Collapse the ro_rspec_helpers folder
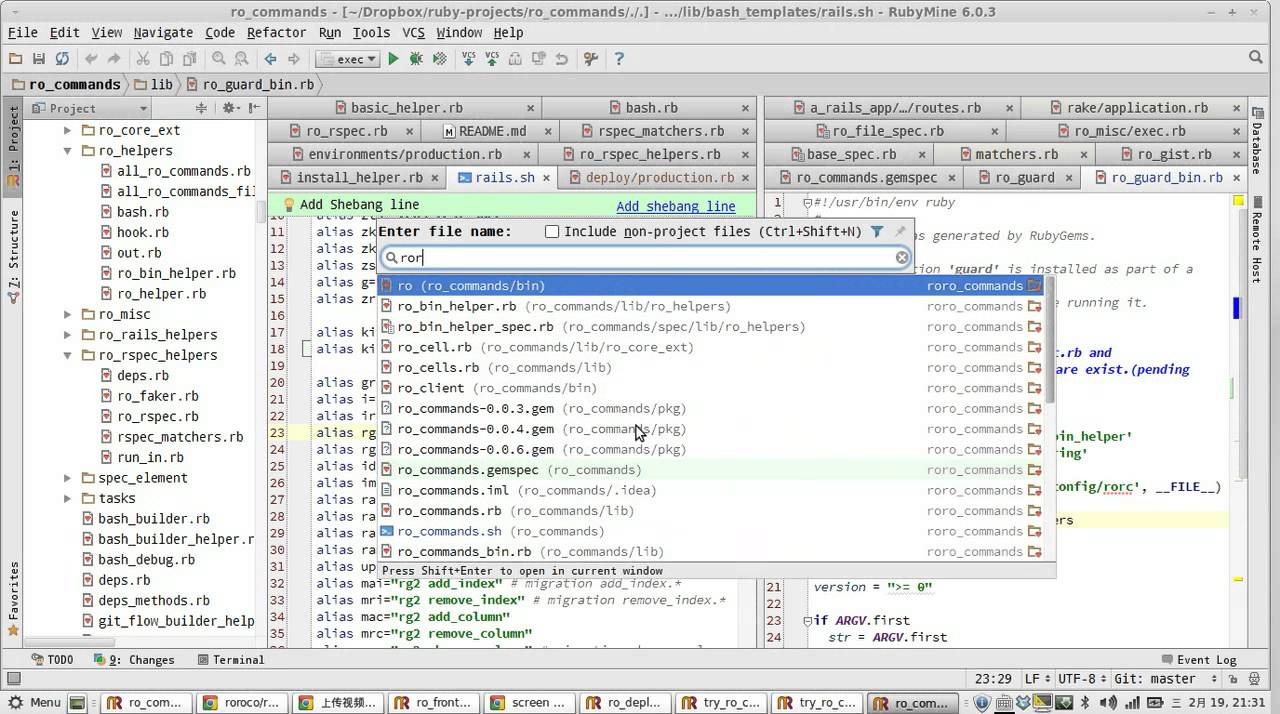The image size is (1280, 714). (x=68, y=355)
